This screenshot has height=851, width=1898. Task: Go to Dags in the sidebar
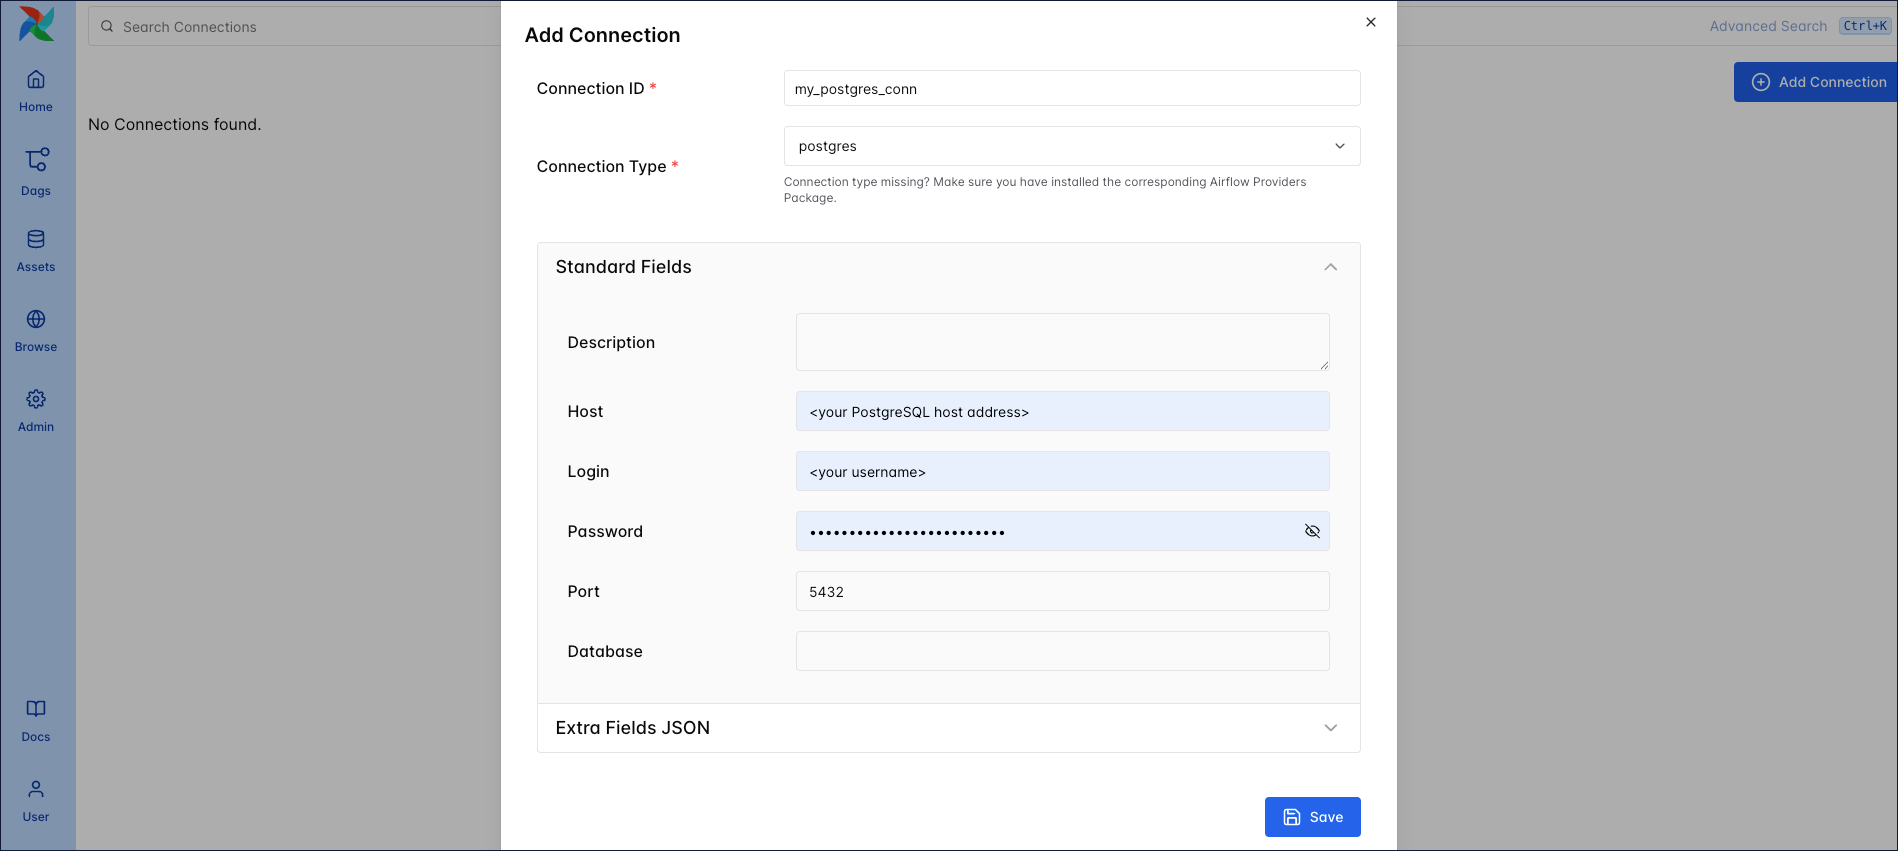click(36, 171)
